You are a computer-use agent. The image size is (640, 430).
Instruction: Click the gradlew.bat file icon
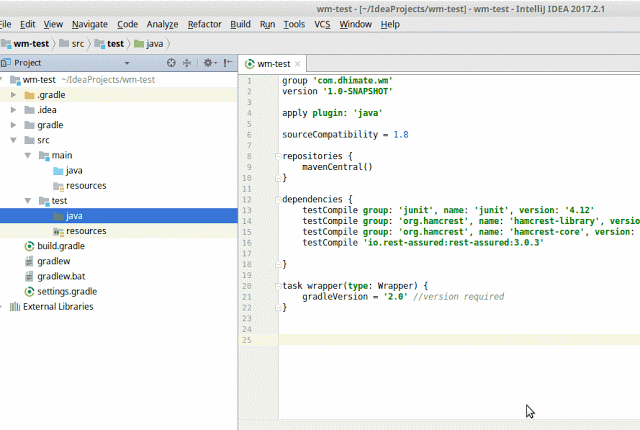click(29, 276)
